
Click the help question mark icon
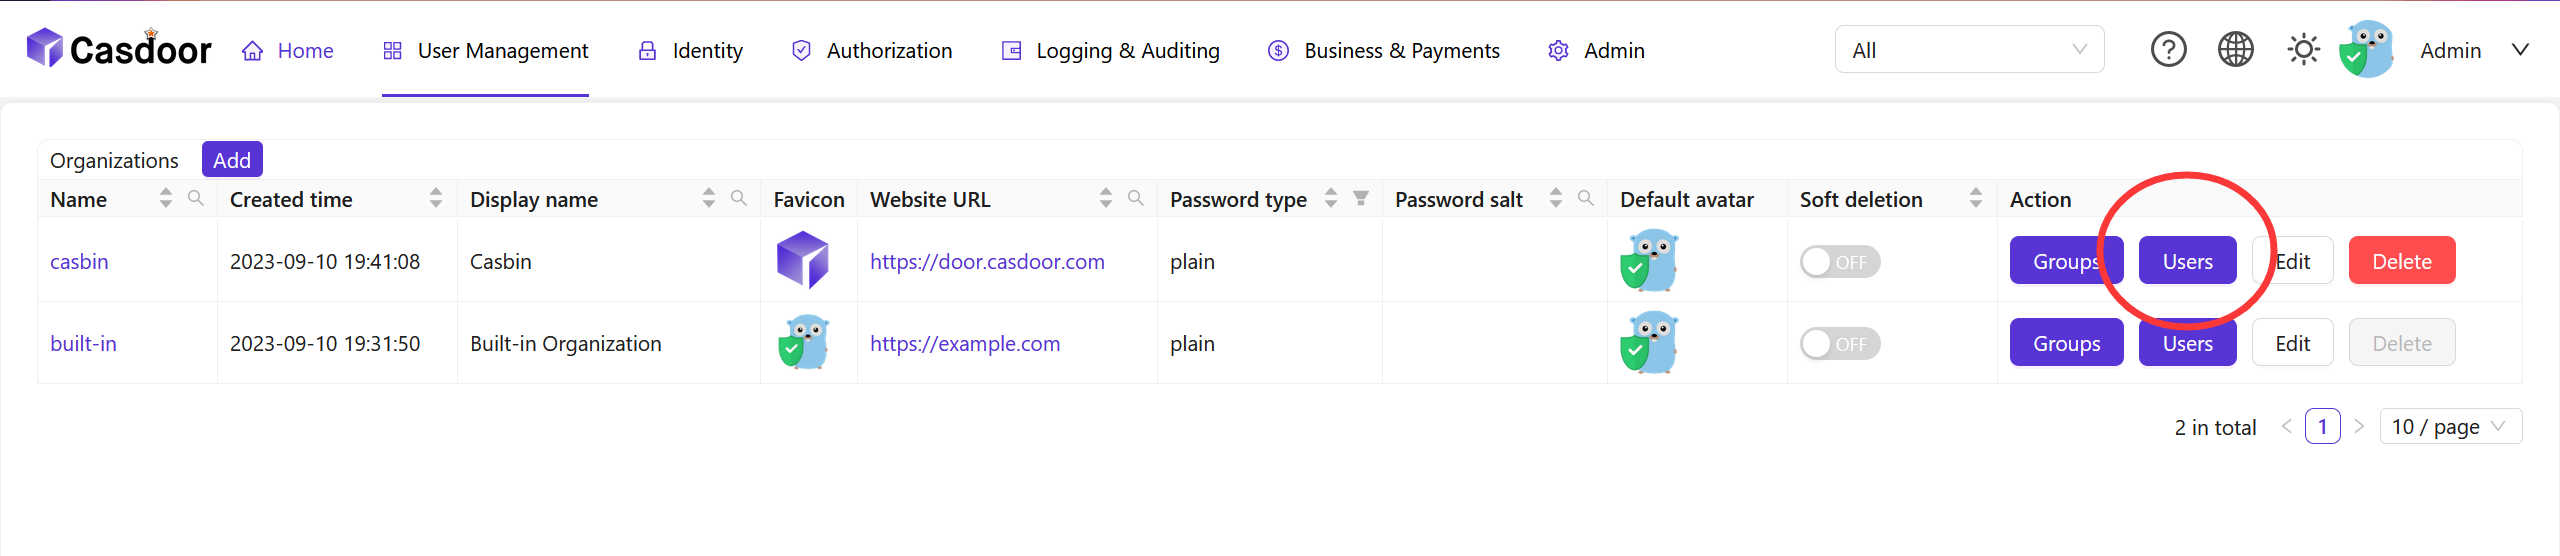(x=2168, y=50)
